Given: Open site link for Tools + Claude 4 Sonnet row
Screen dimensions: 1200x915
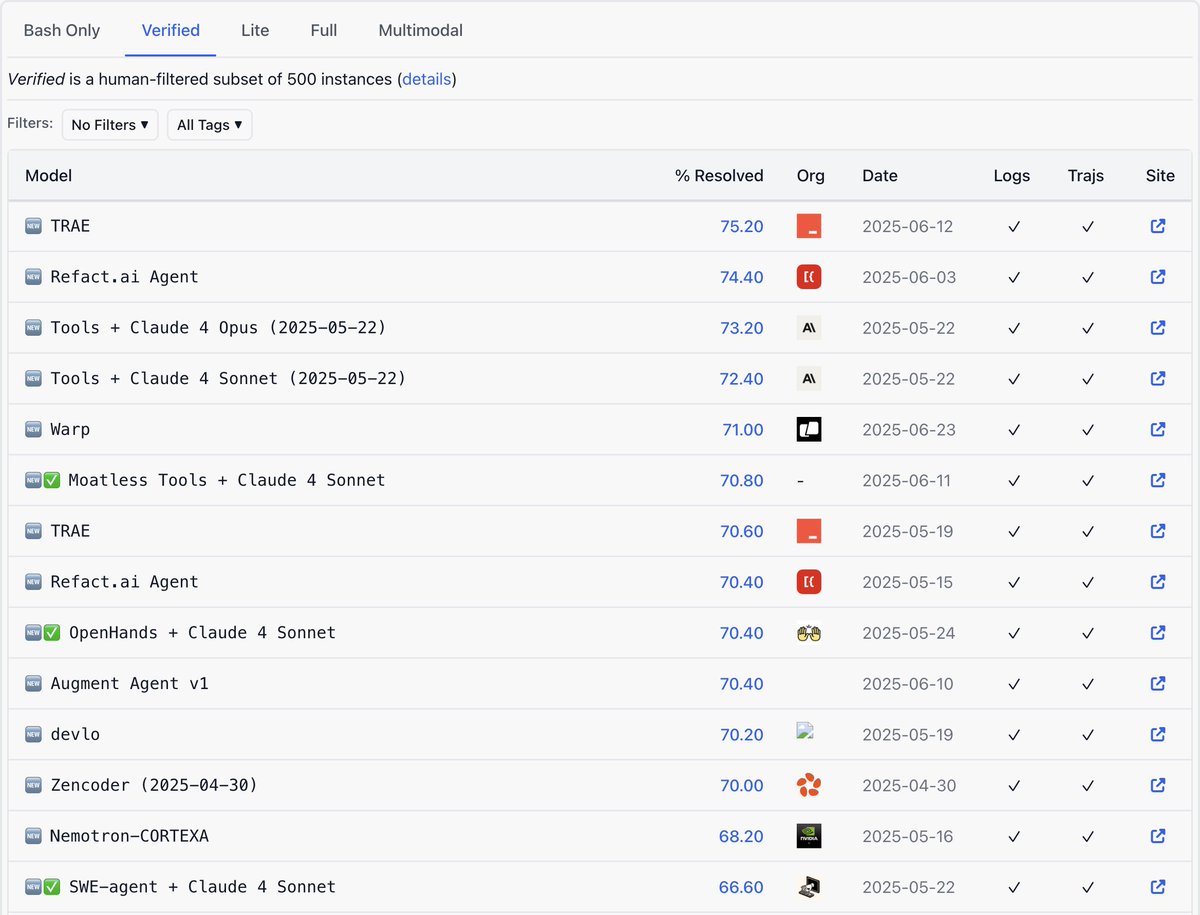Looking at the screenshot, I should pos(1158,378).
